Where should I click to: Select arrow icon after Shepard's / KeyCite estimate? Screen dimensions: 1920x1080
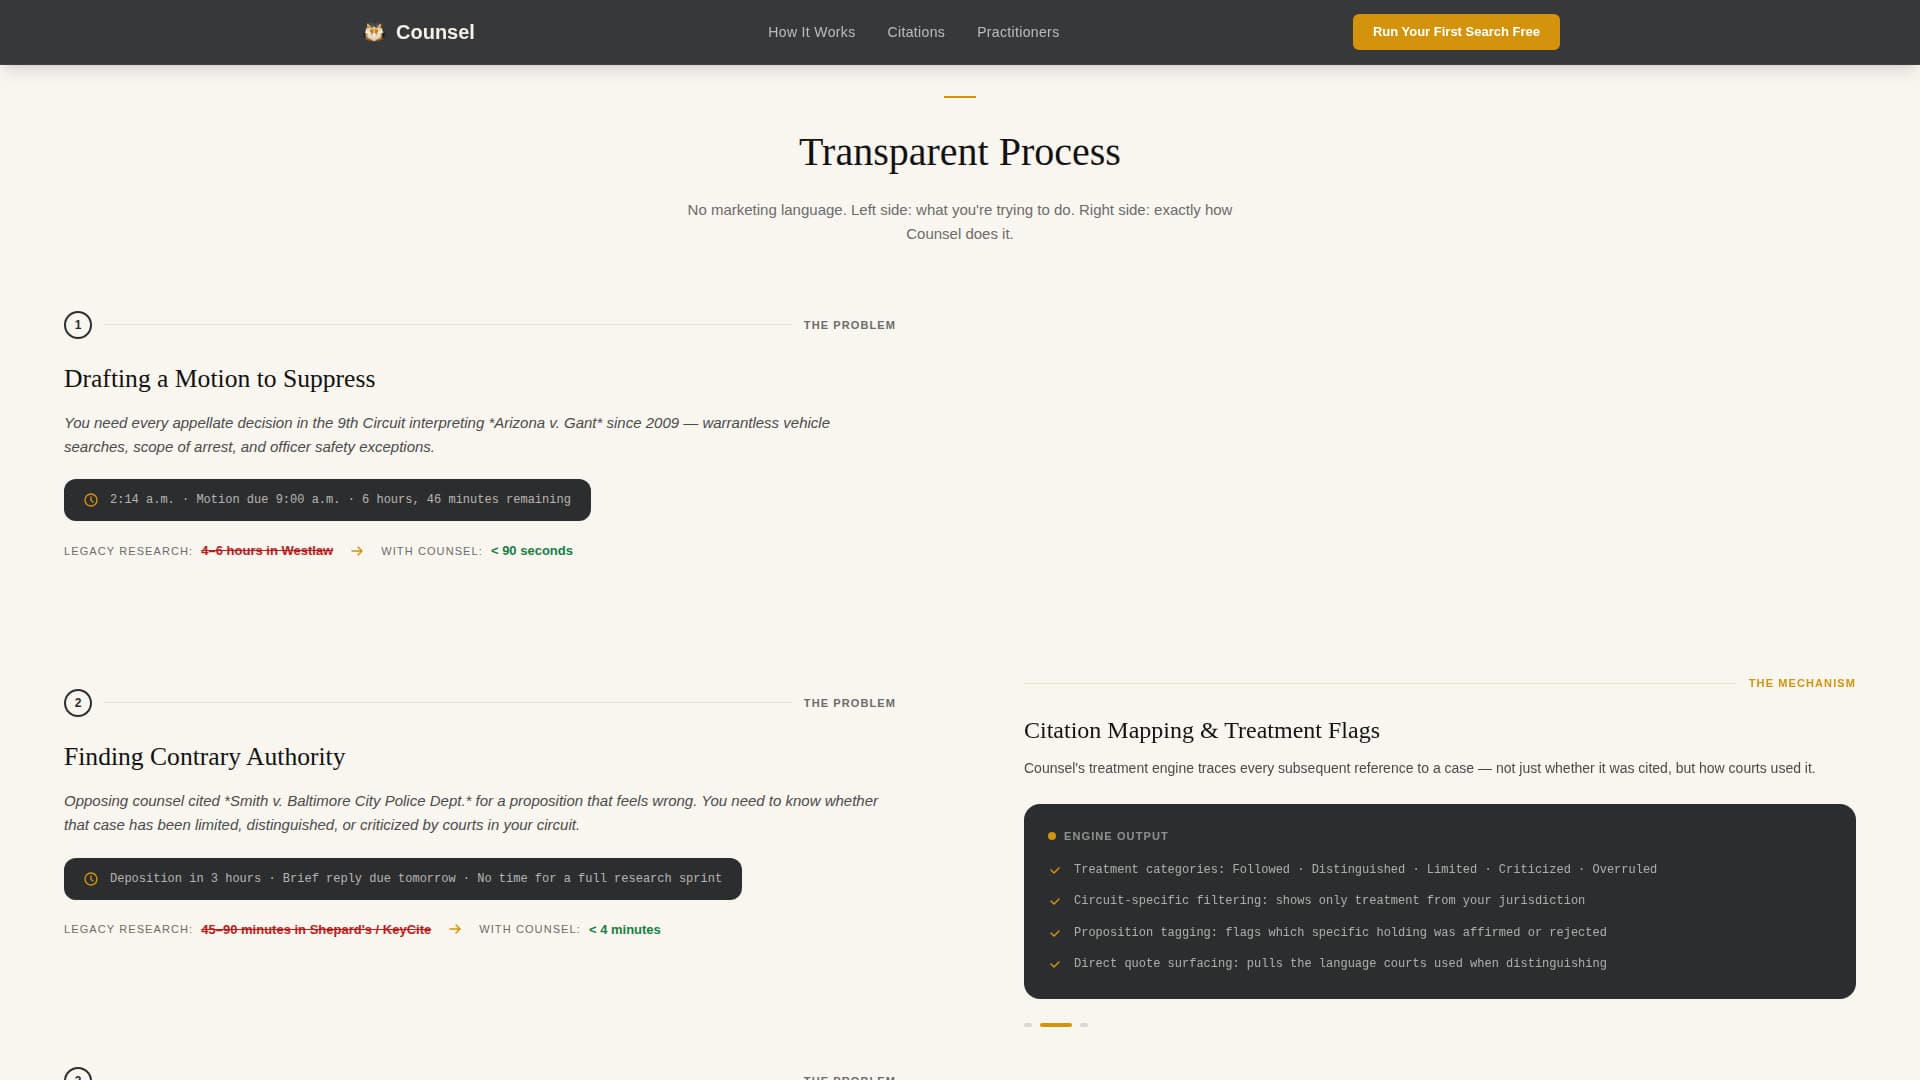(456, 929)
